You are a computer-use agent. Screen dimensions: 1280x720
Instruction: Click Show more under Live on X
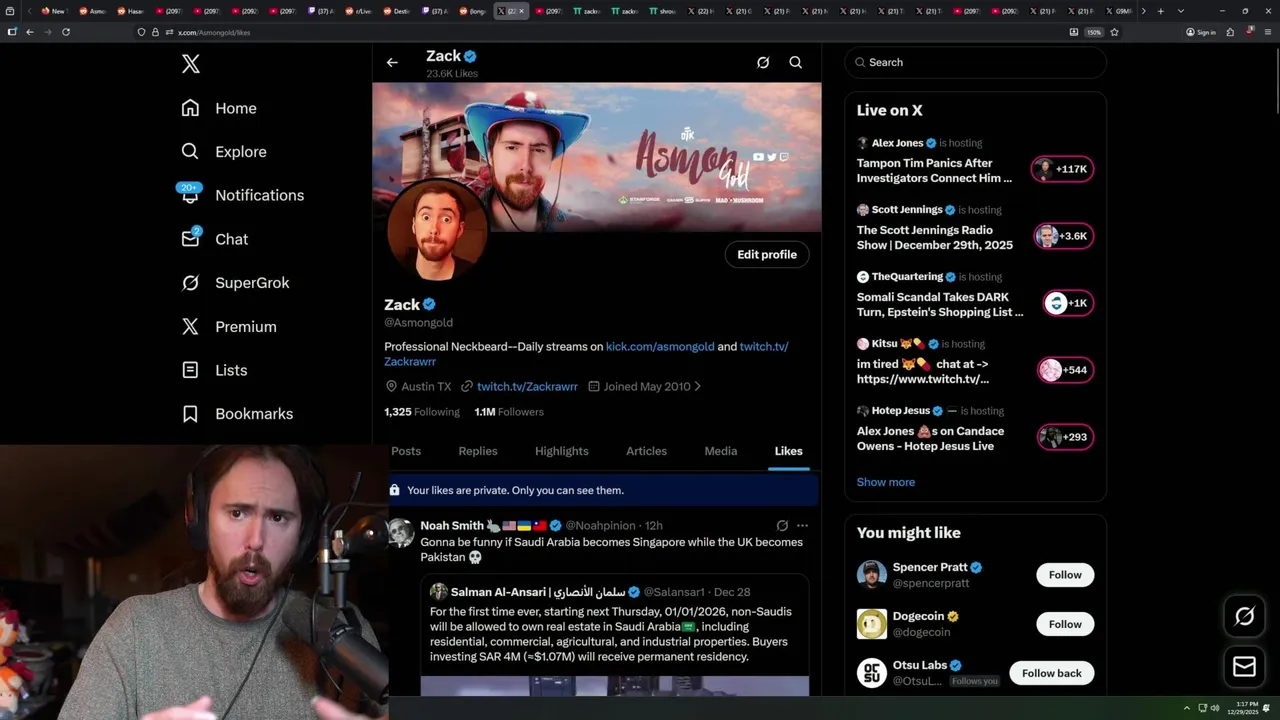click(x=886, y=482)
